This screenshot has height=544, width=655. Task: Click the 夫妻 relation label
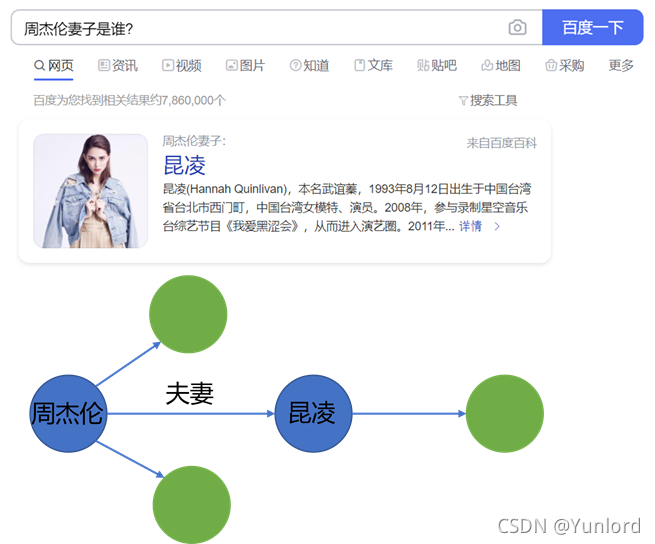pos(189,393)
